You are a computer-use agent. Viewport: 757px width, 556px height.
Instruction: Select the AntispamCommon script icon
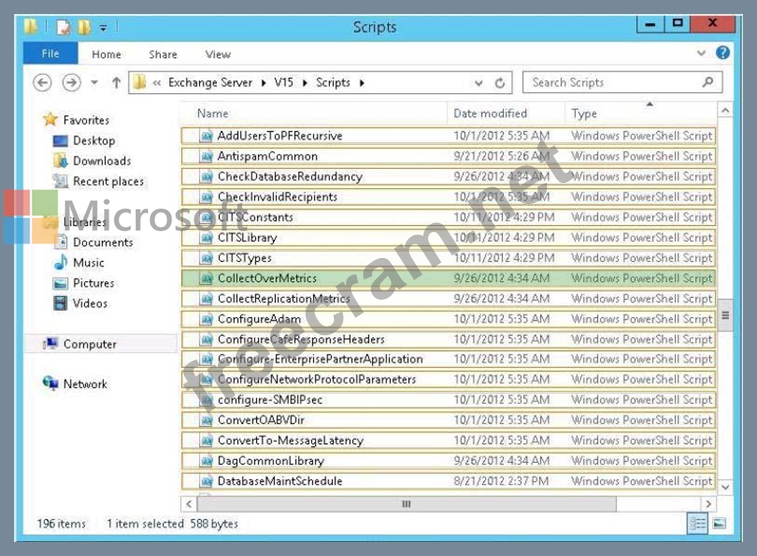pyautogui.click(x=206, y=156)
